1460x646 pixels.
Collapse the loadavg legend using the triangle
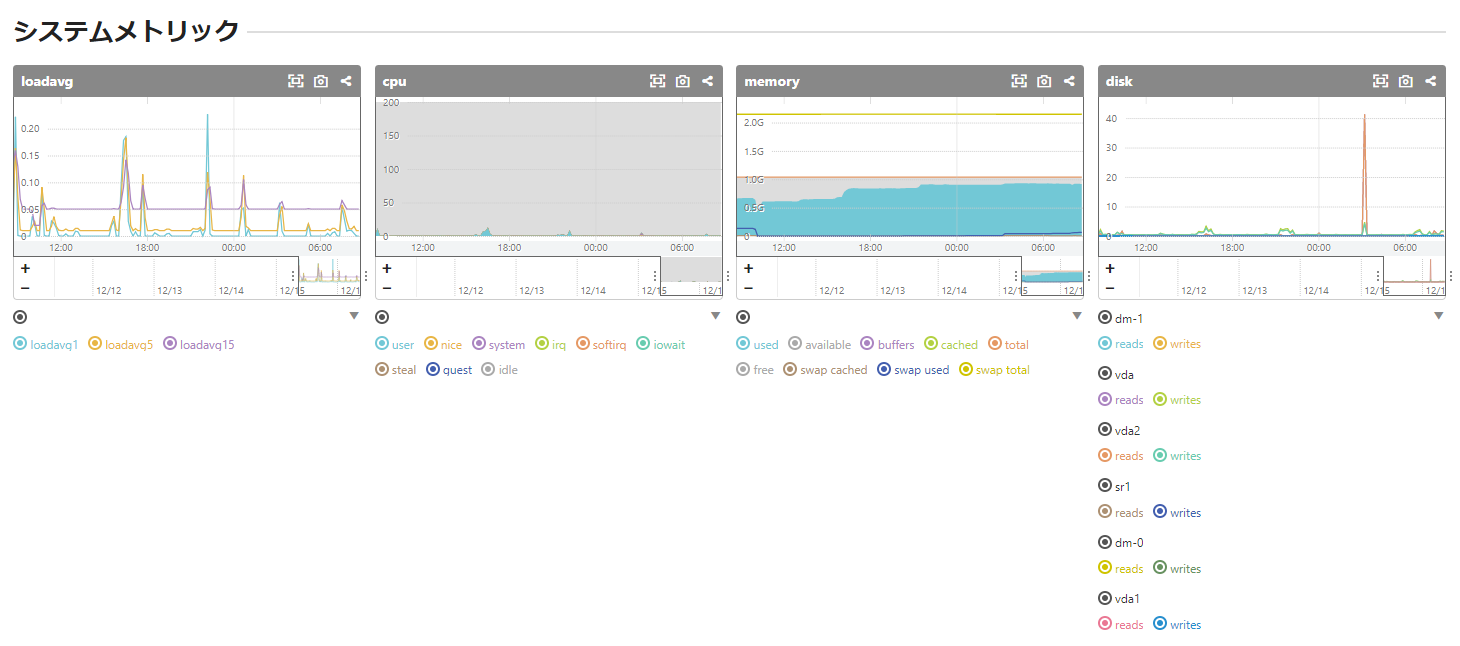tap(353, 316)
